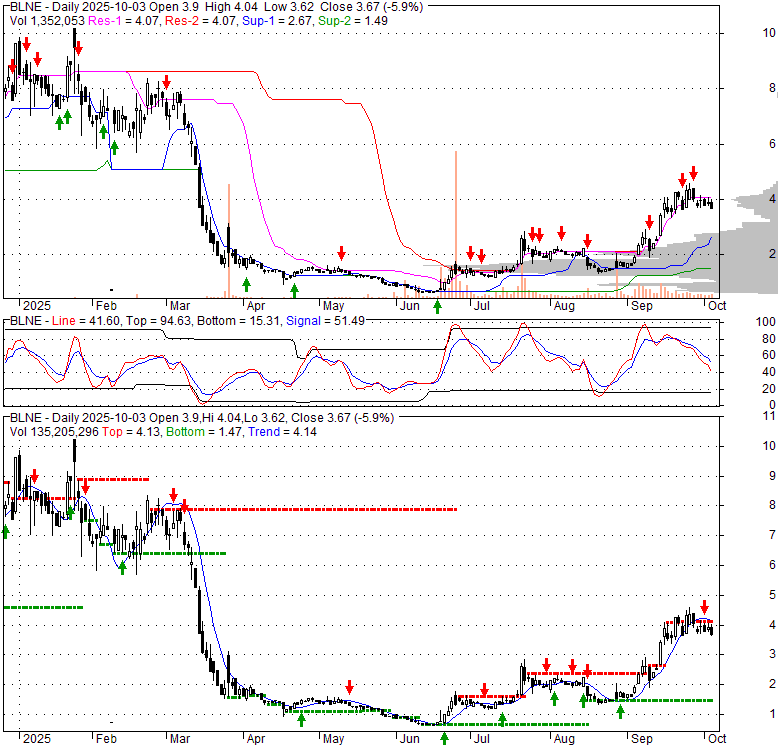
Task: Click the 'Res-2 = 4.07' red label
Action: [x=200, y=21]
